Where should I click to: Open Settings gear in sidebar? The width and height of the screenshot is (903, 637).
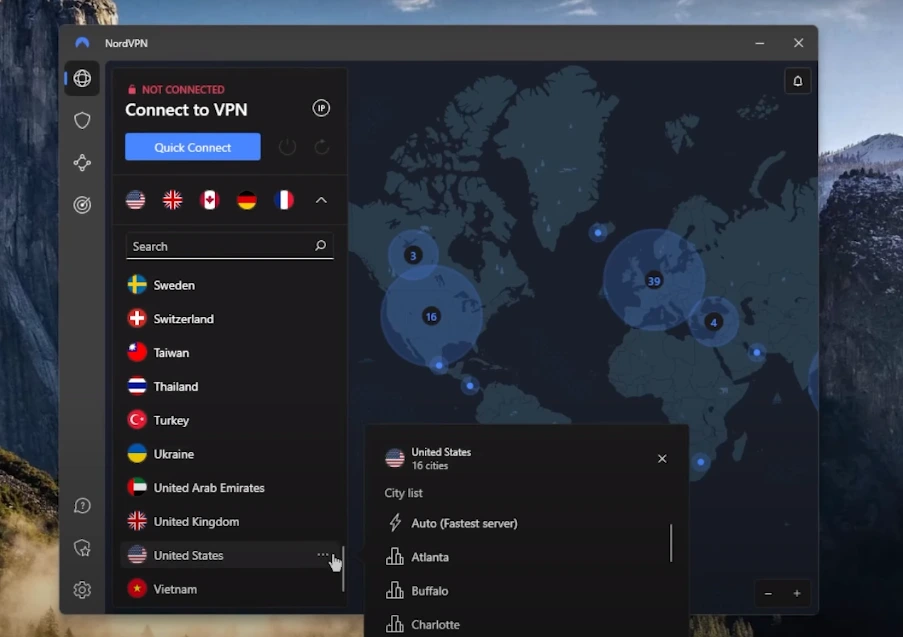tap(82, 590)
